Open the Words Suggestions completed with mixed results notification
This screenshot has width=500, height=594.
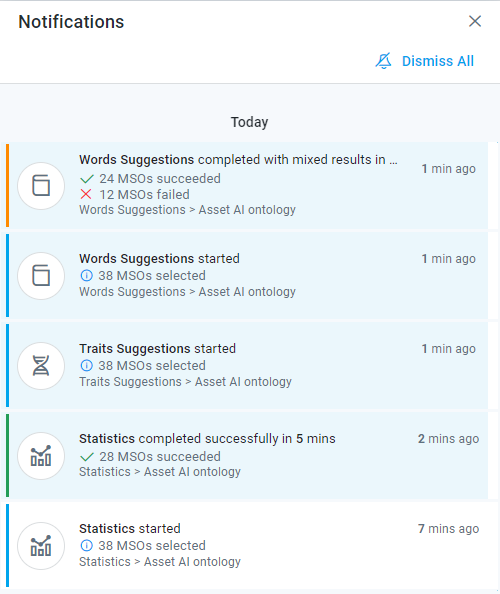tap(238, 160)
